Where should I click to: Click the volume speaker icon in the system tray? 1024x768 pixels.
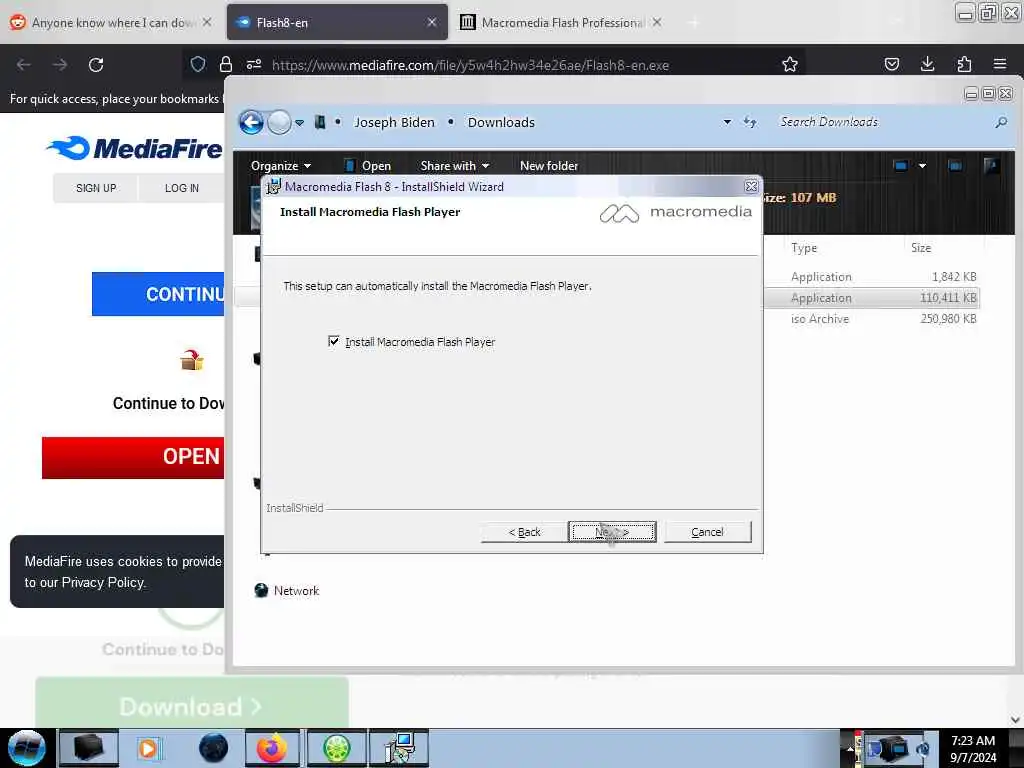[923, 748]
